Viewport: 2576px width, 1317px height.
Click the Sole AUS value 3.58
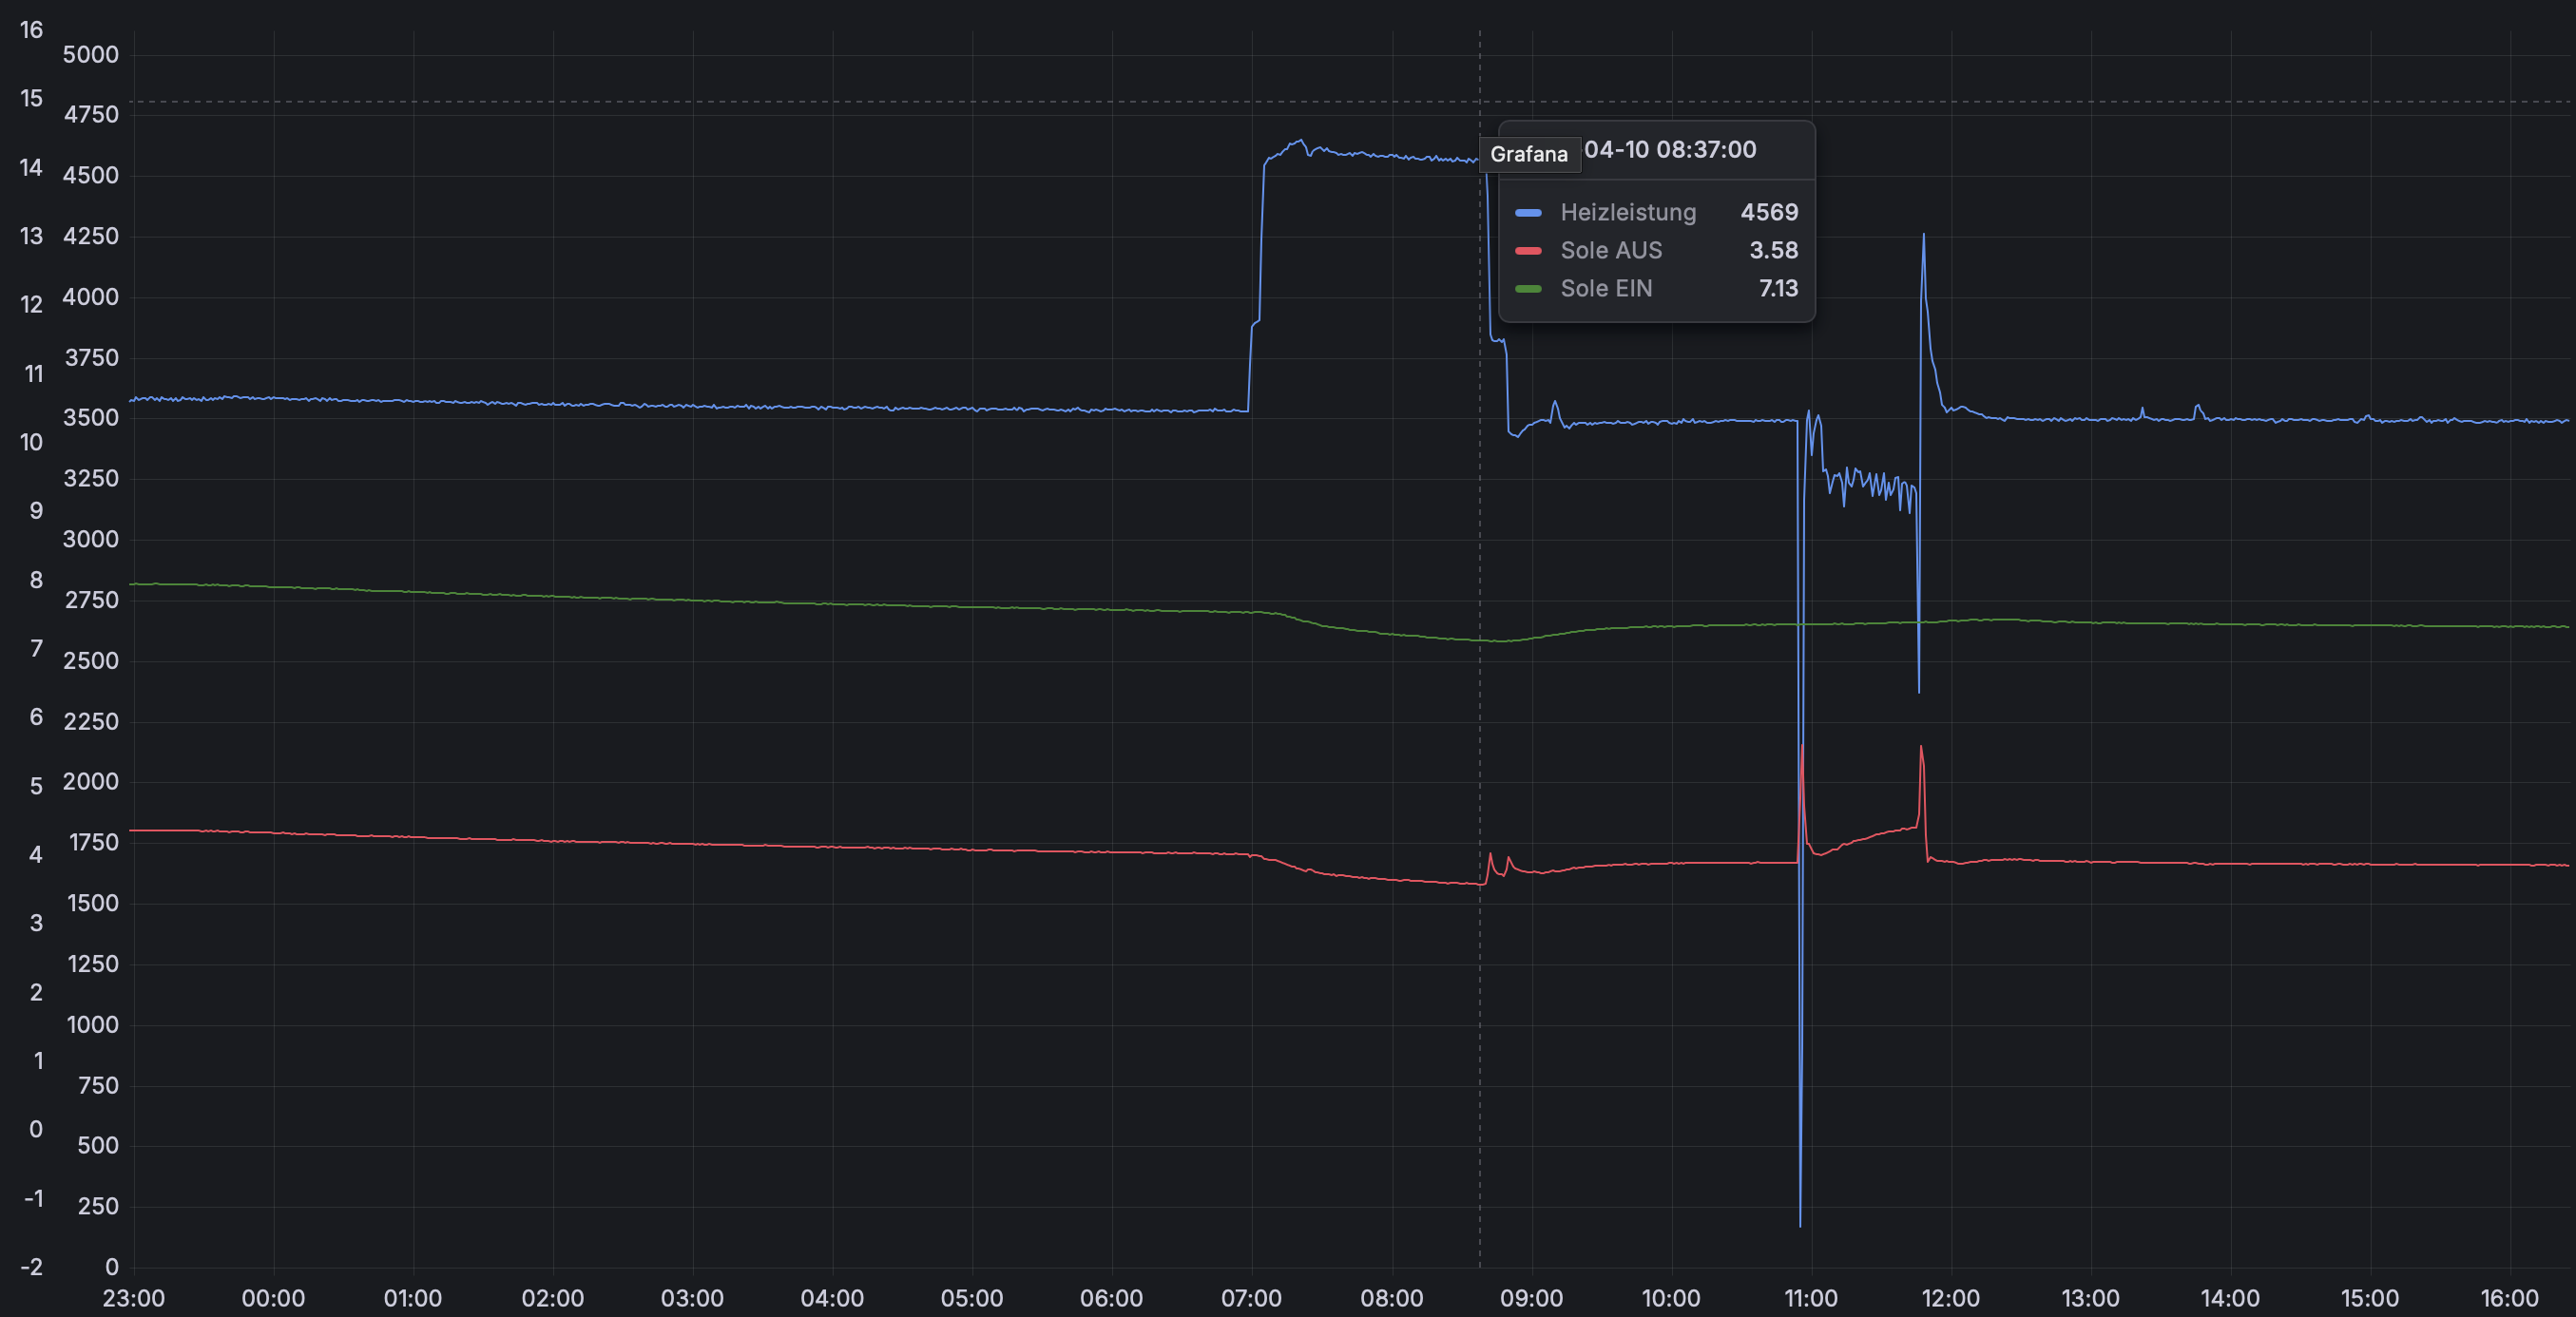click(1773, 251)
